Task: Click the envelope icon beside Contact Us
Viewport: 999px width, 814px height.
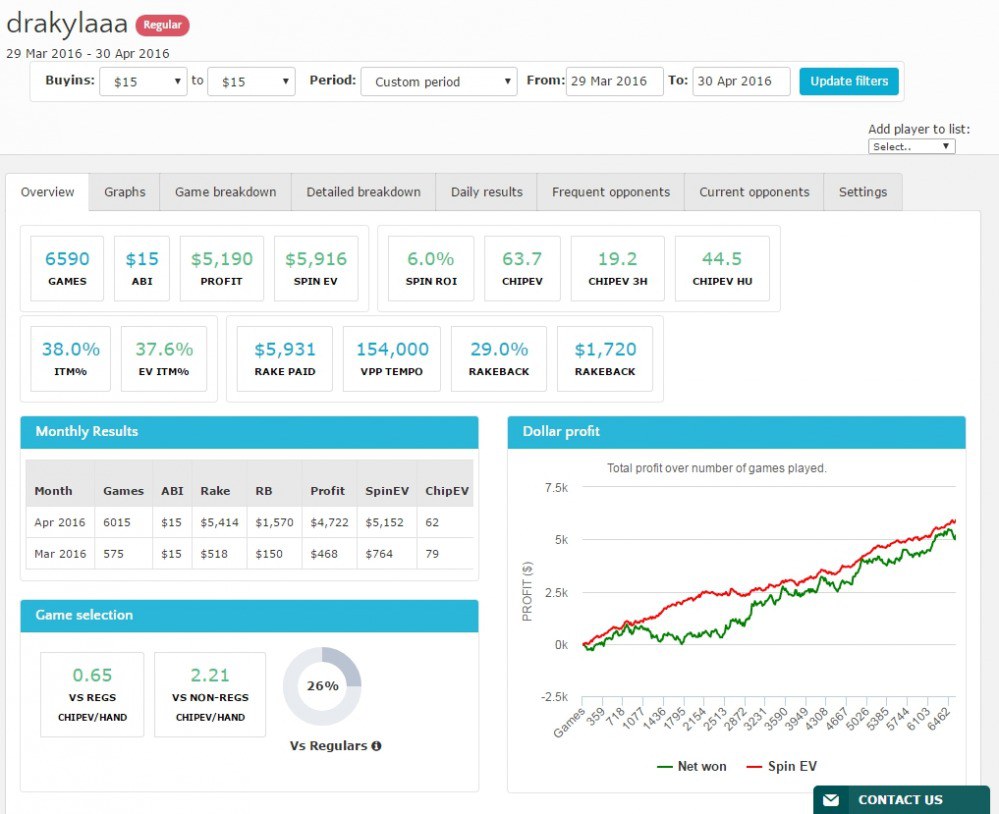Action: [x=831, y=800]
